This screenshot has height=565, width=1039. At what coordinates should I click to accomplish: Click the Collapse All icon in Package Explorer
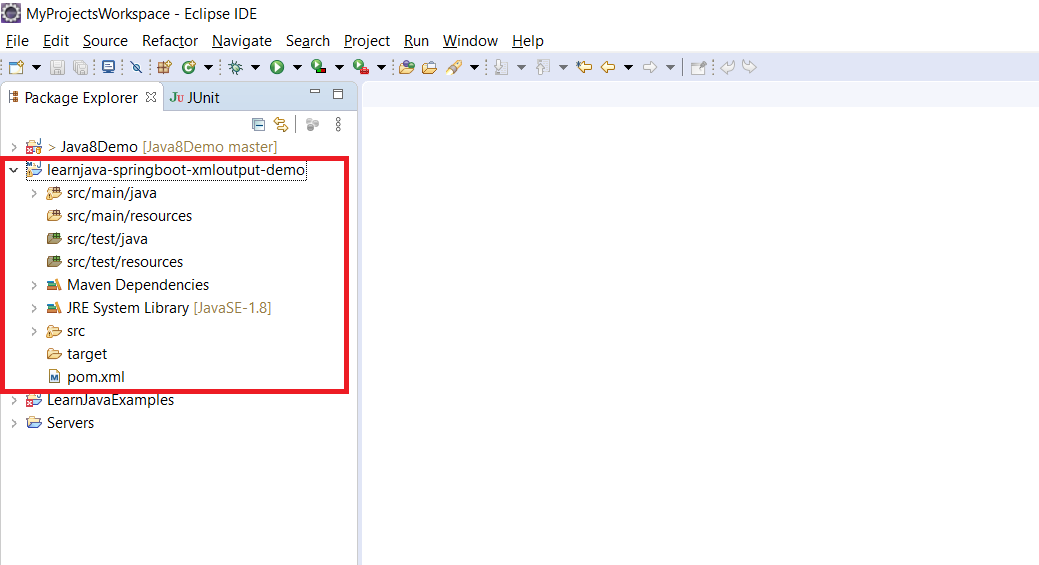point(258,124)
